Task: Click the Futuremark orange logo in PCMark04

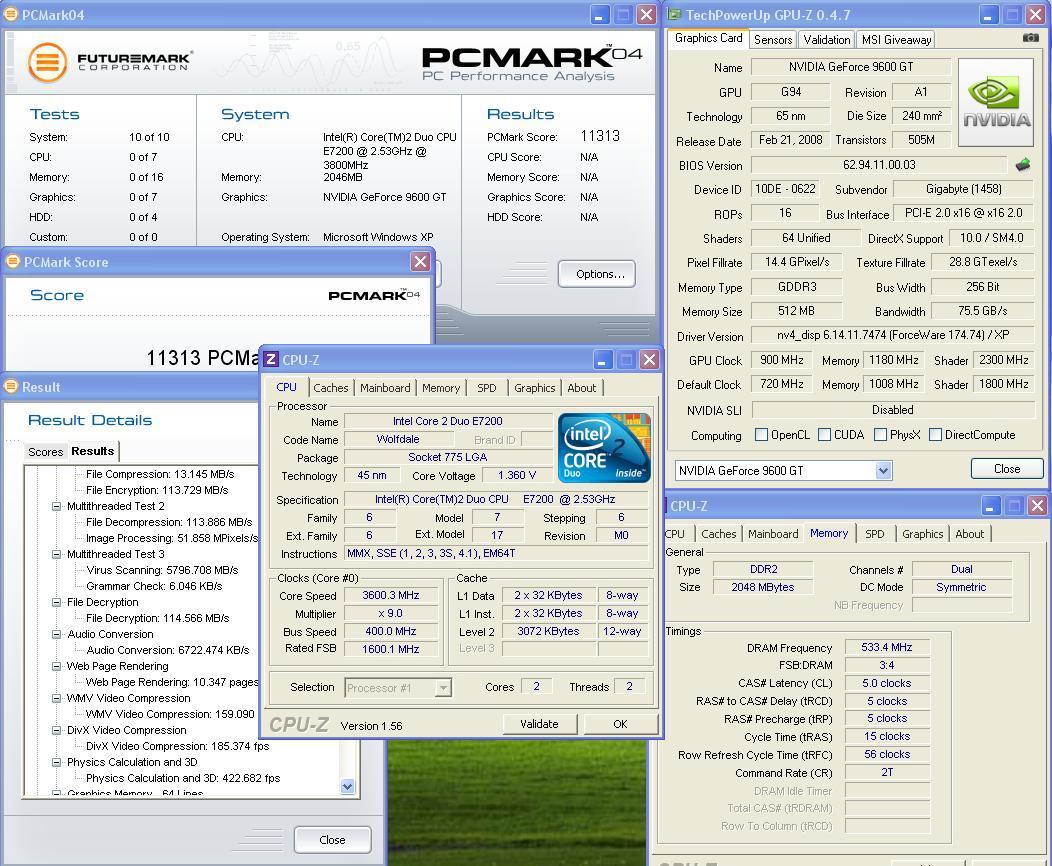Action: point(48,62)
